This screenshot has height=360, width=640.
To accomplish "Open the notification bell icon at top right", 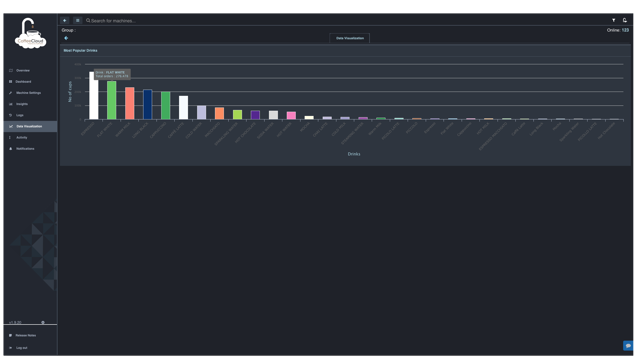I will tap(624, 20).
